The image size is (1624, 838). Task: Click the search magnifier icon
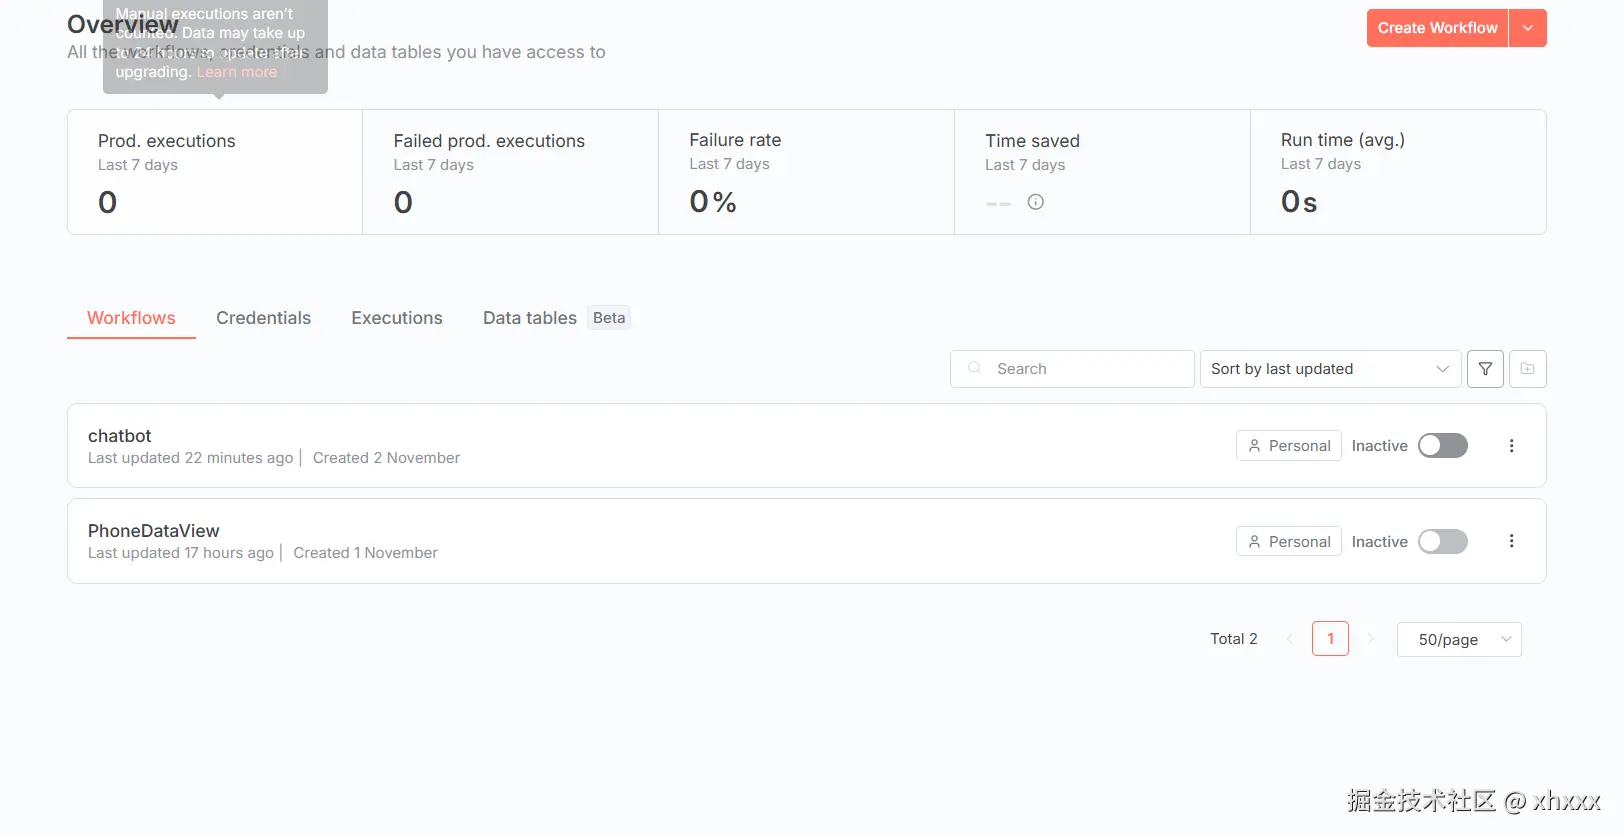pos(975,369)
